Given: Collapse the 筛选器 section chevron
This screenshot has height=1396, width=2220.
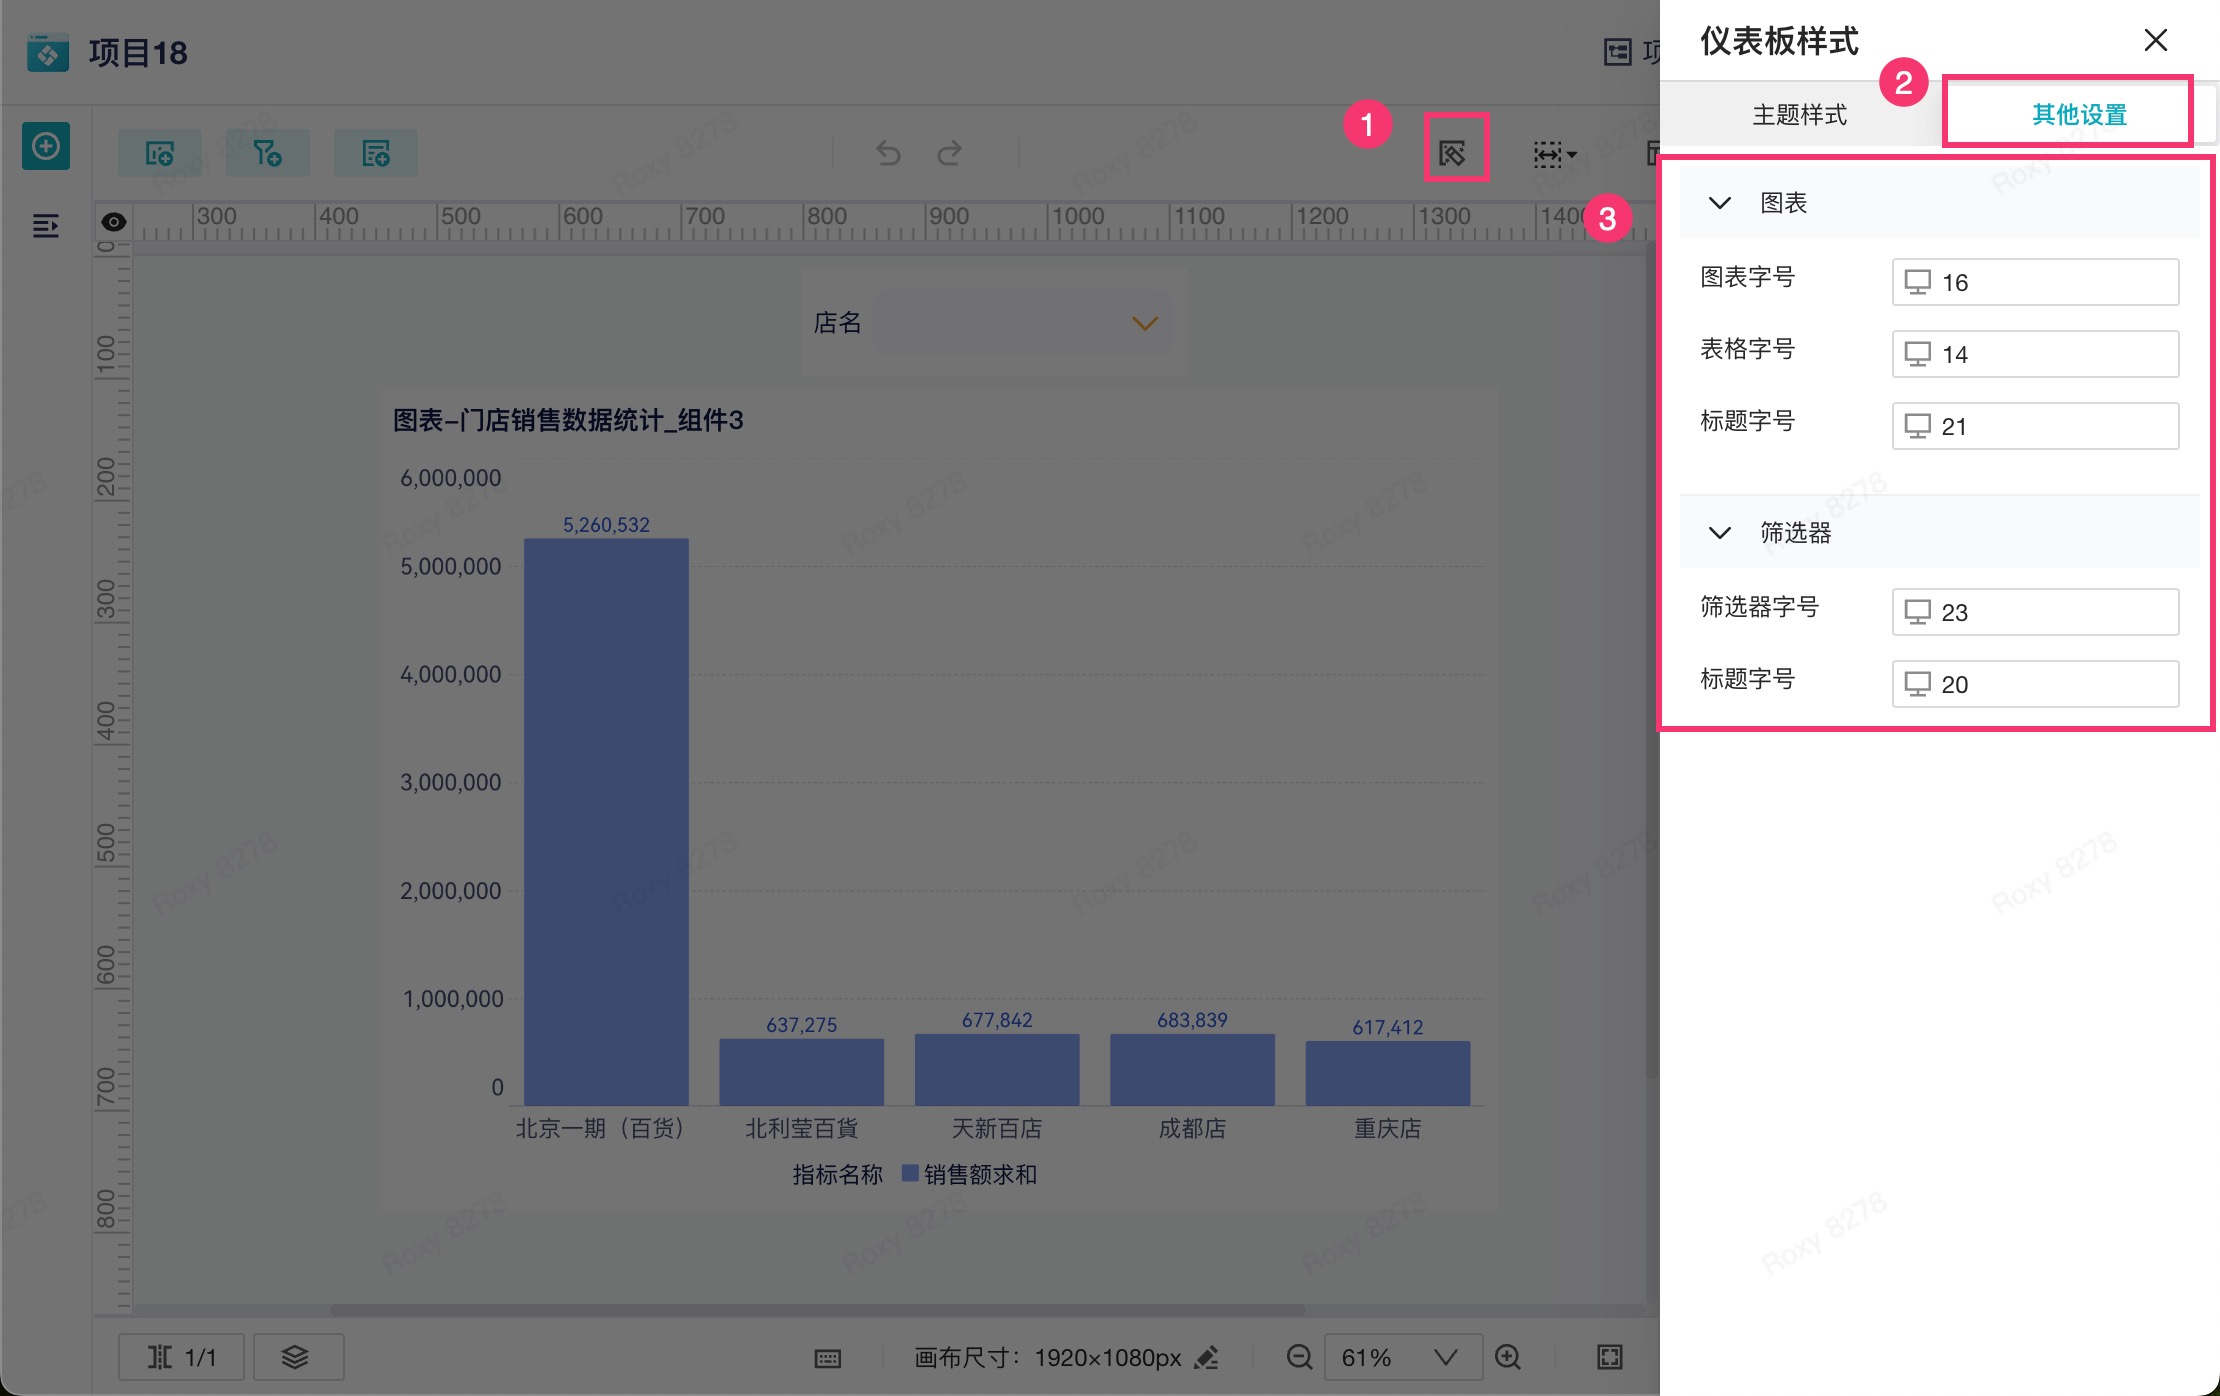Looking at the screenshot, I should (1719, 533).
